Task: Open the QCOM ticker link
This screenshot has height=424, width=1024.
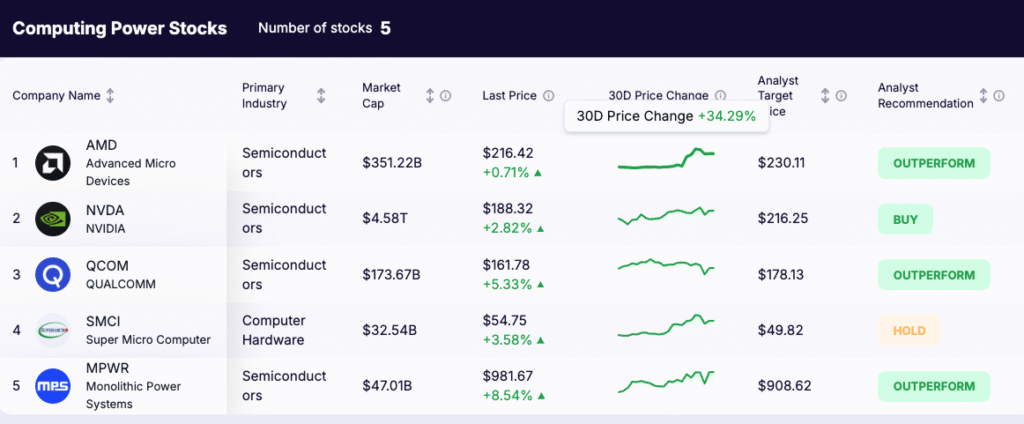Action: pos(107,266)
